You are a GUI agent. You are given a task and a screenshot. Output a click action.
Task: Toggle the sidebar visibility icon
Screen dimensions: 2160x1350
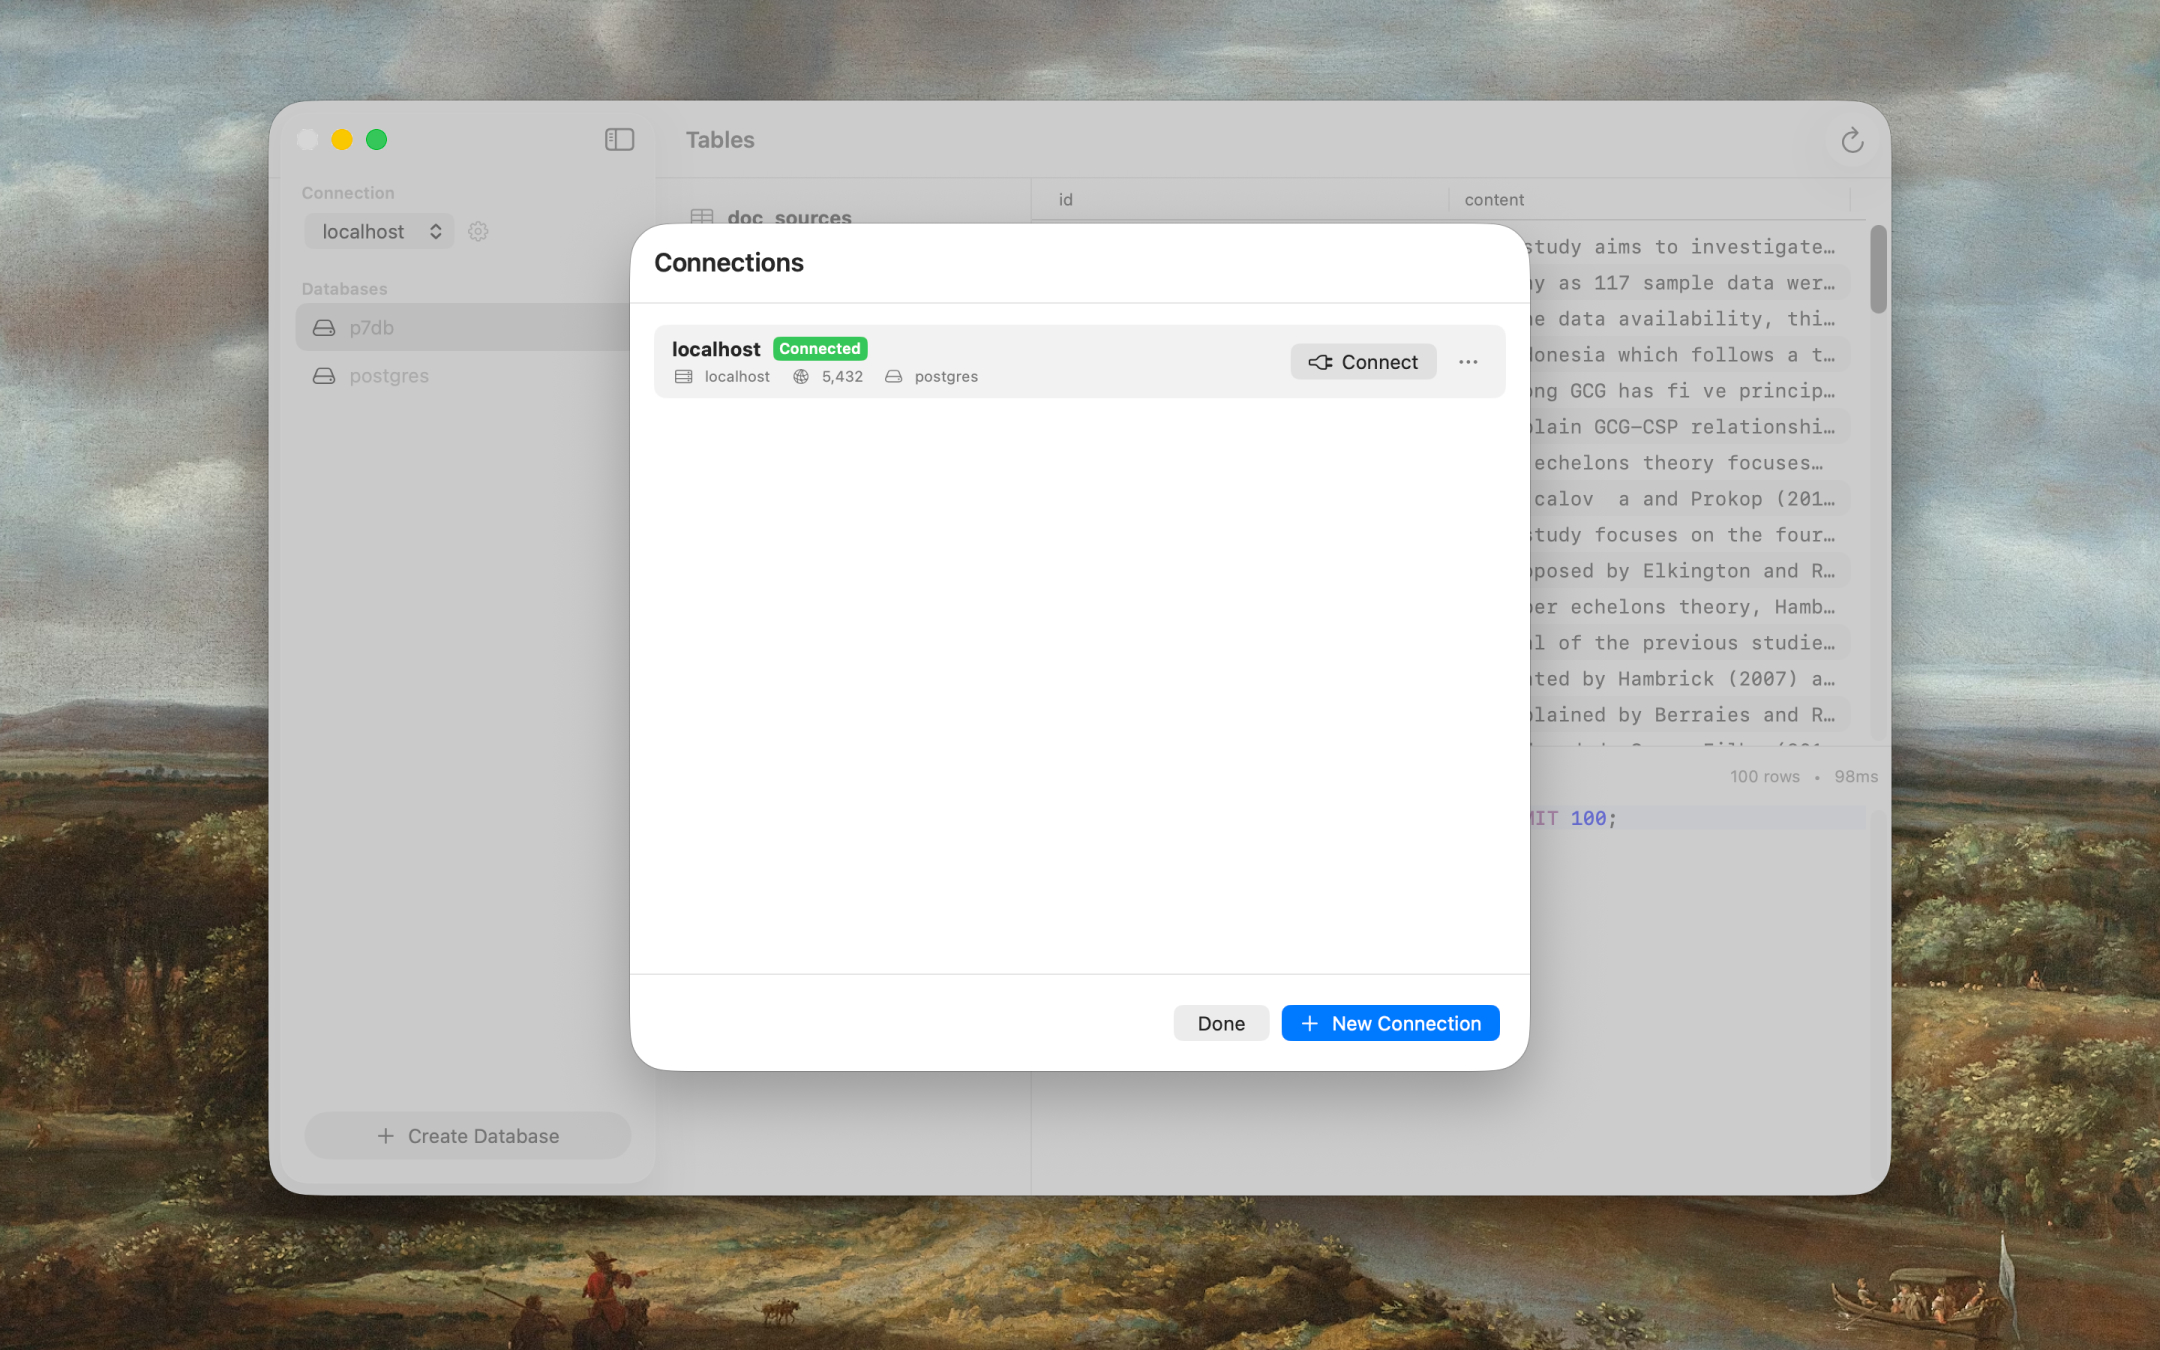tap(619, 139)
